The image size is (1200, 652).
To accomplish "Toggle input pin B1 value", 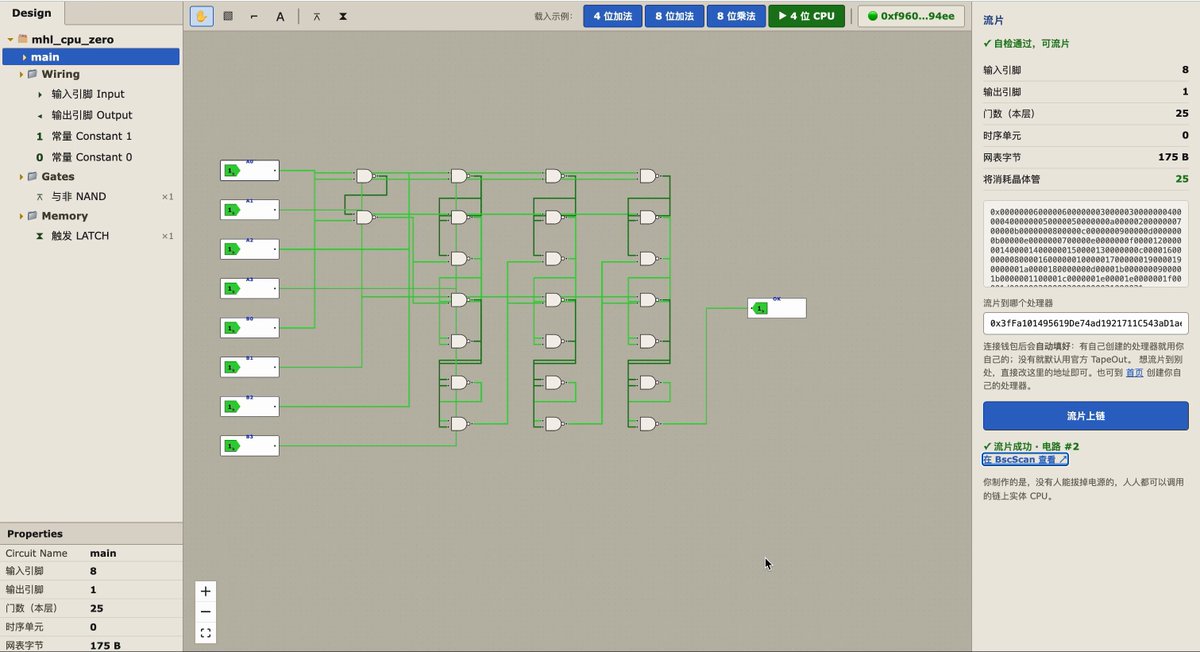I will click(x=231, y=367).
